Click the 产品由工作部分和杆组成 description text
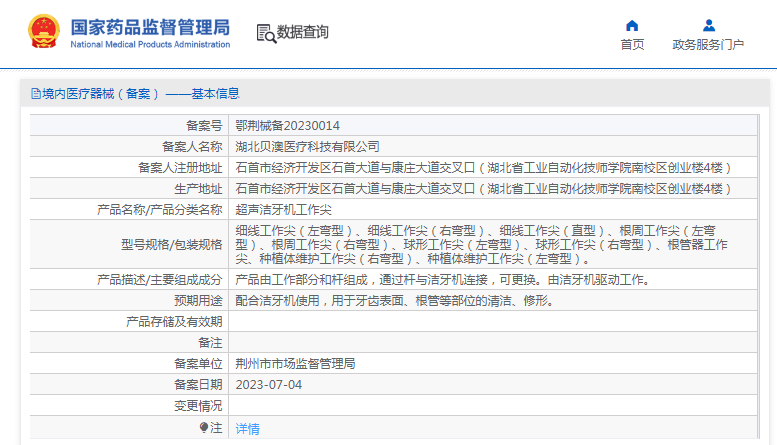The image size is (777, 445). click(x=443, y=280)
